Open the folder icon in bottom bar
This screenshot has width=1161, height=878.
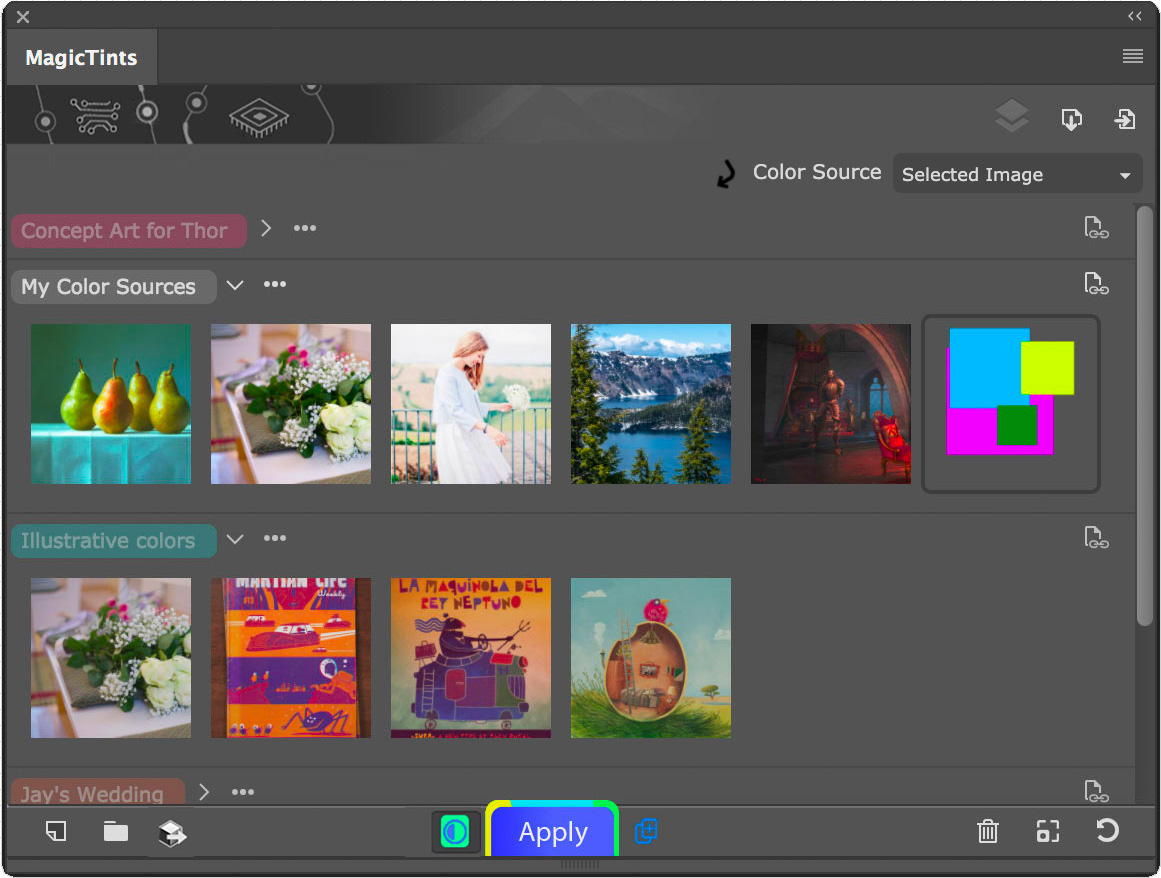click(x=116, y=831)
